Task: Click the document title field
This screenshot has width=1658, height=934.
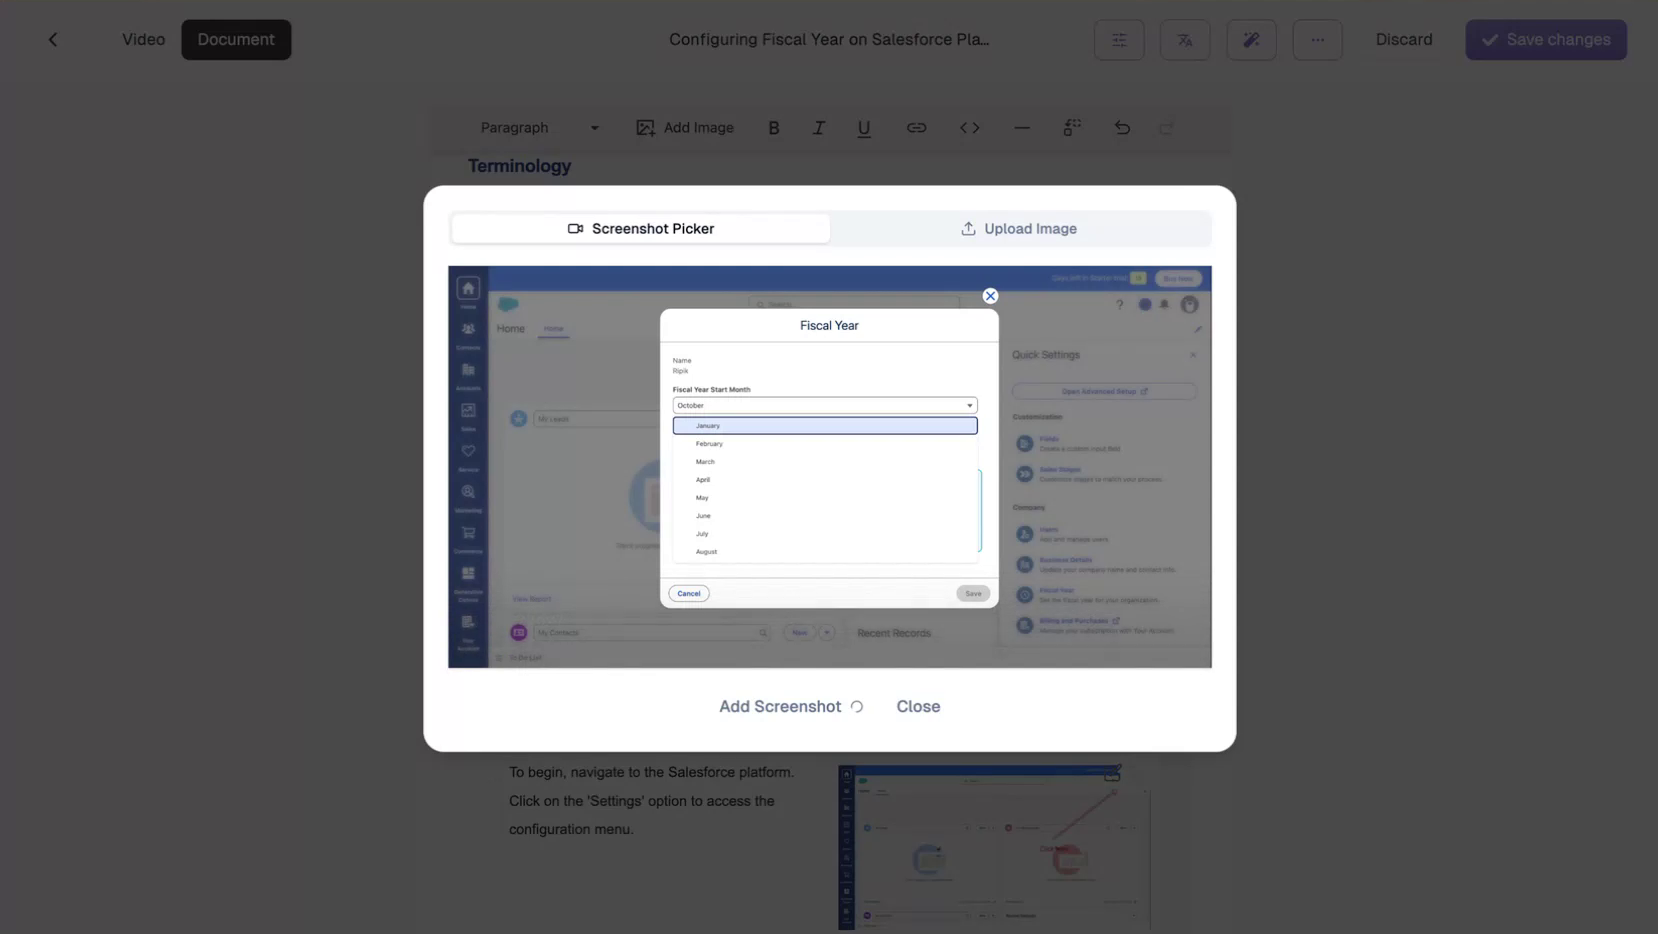Action: (x=828, y=39)
